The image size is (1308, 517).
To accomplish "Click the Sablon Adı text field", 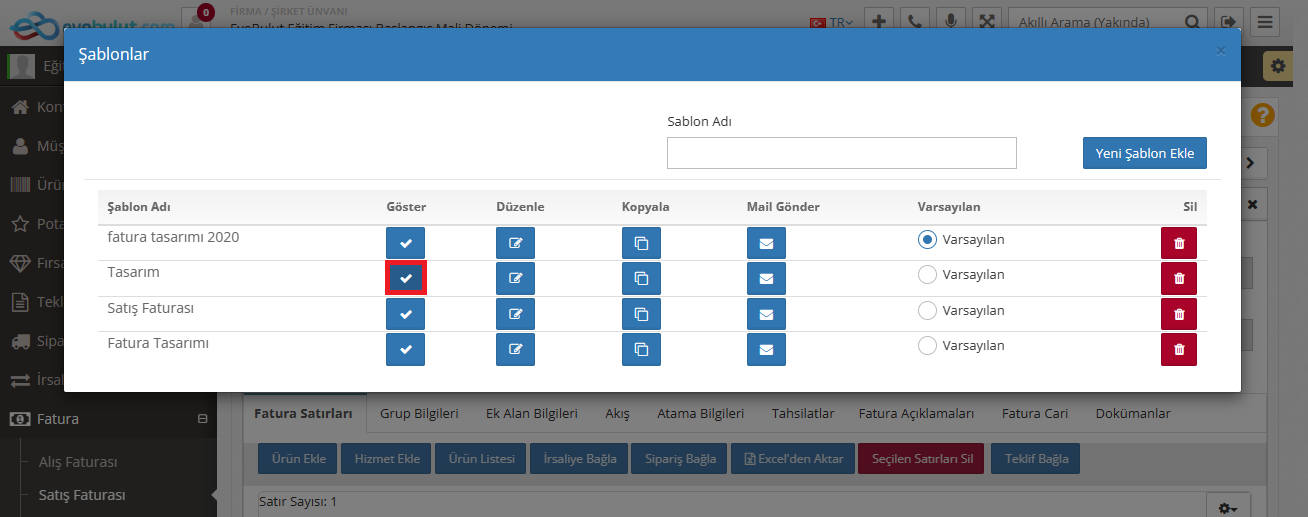I will click(x=841, y=153).
